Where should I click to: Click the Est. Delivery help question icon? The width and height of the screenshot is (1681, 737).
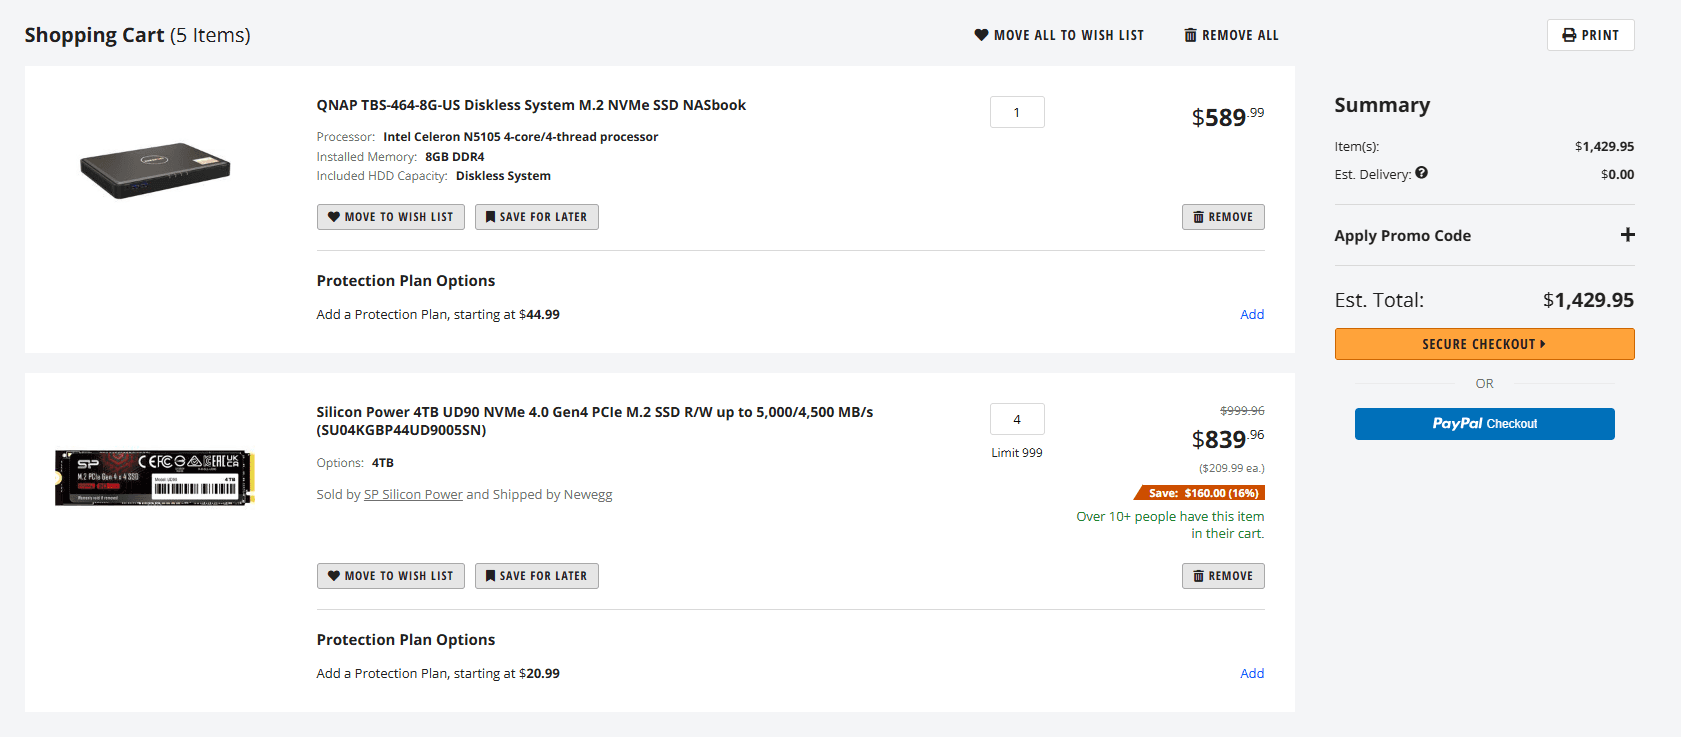(1421, 173)
